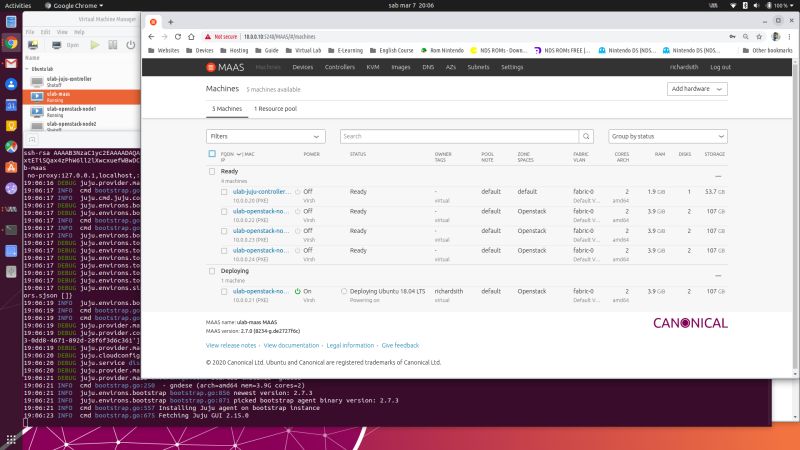Screen dimensions: 800x450
Task: Open the Virtual Lab bookmarks folder
Action: pos(304,51)
